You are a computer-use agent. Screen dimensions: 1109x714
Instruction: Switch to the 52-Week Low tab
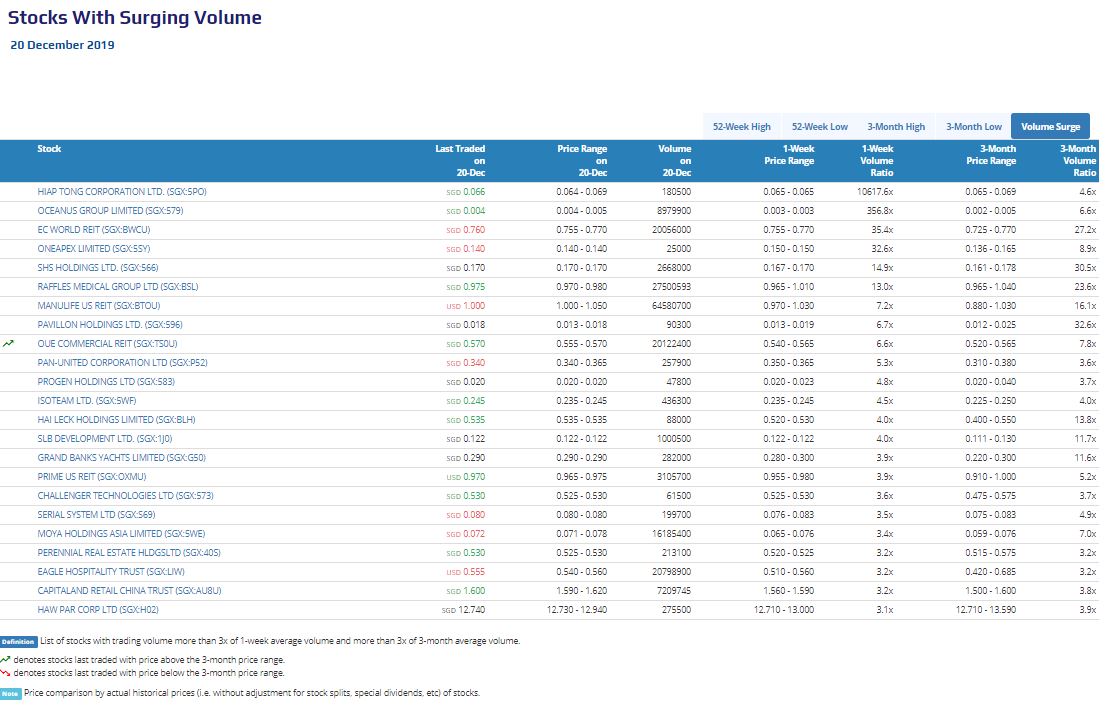[x=819, y=127]
